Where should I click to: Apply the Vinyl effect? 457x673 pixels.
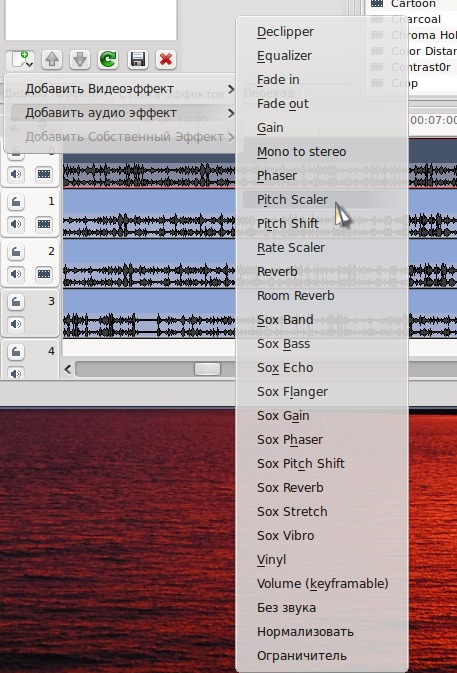(322, 561)
